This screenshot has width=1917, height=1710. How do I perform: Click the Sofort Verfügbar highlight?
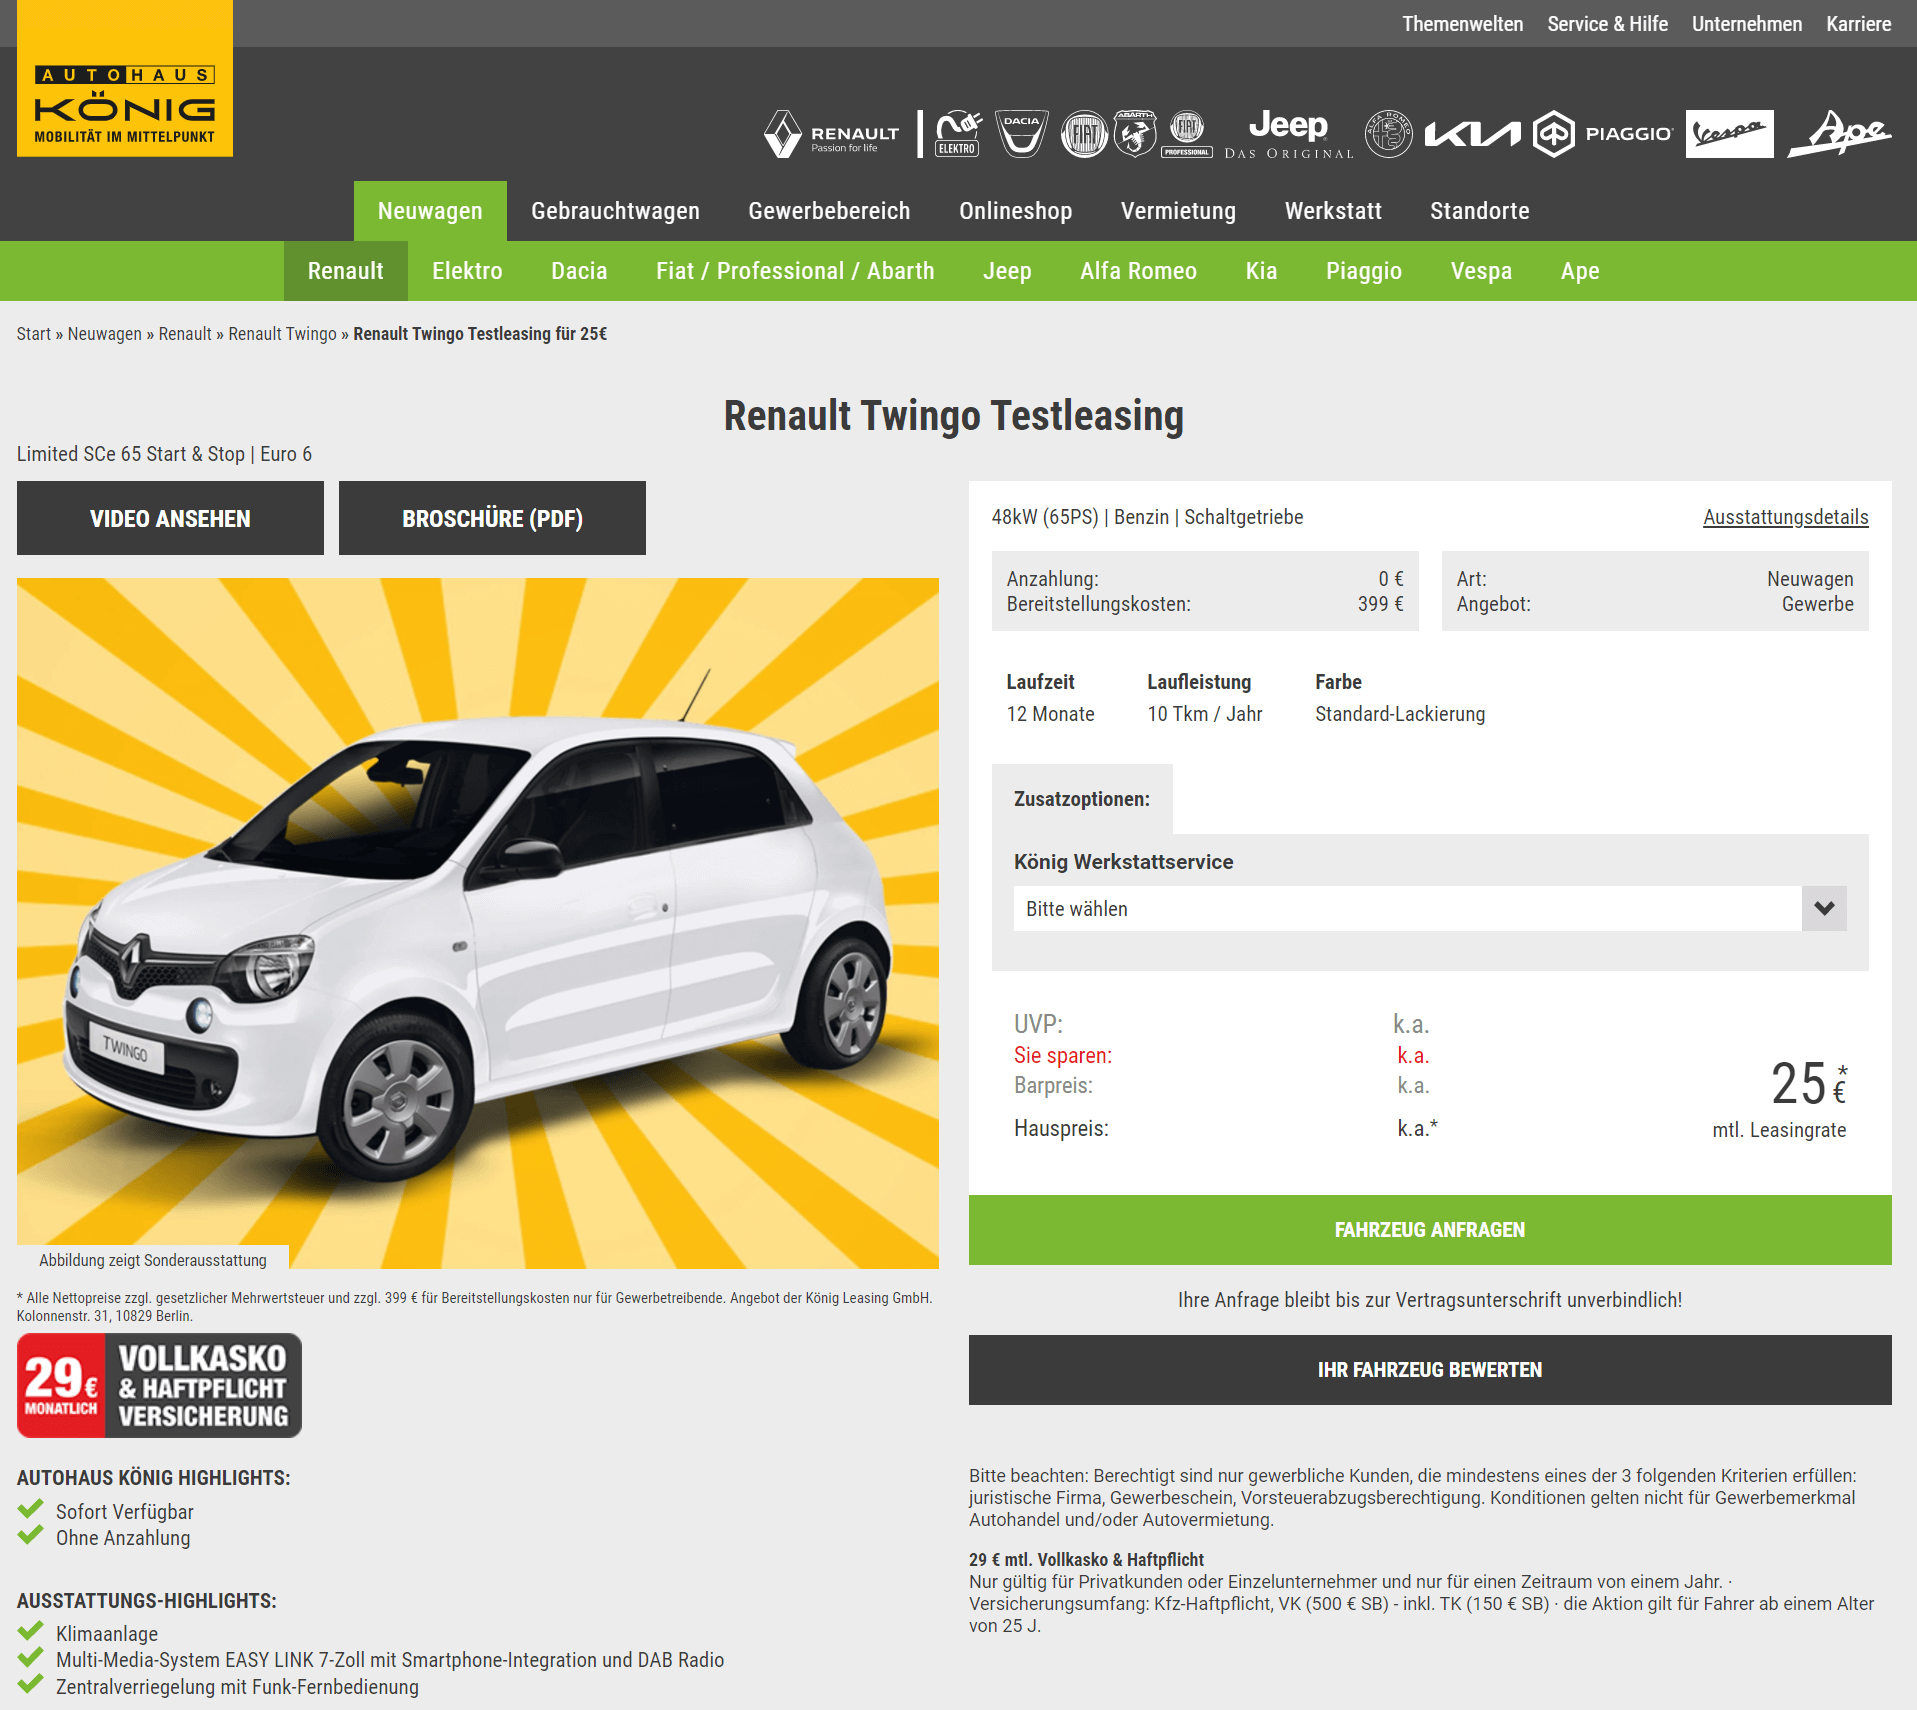point(124,1512)
